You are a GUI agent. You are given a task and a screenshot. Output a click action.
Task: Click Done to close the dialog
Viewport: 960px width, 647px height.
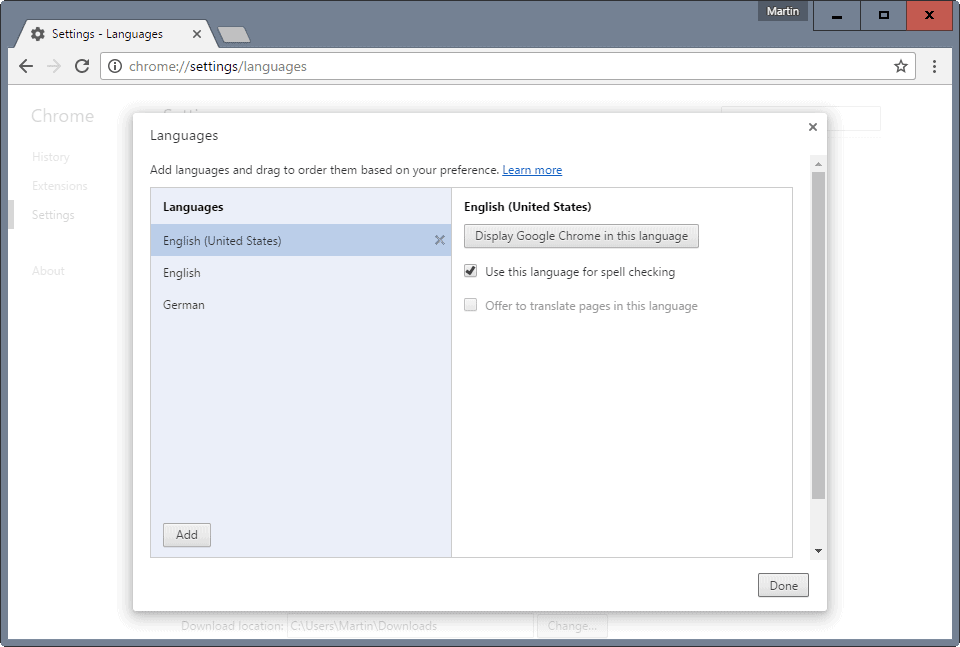point(783,585)
